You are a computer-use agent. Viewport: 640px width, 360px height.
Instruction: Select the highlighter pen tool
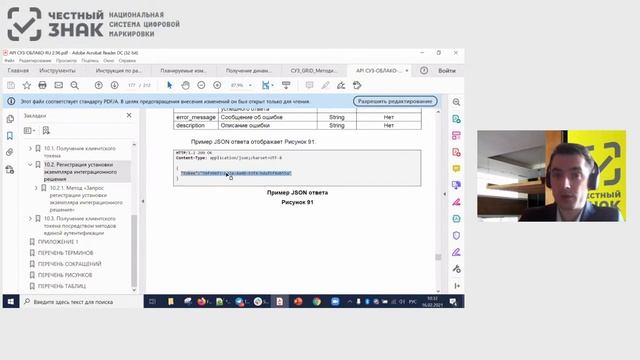(325, 85)
